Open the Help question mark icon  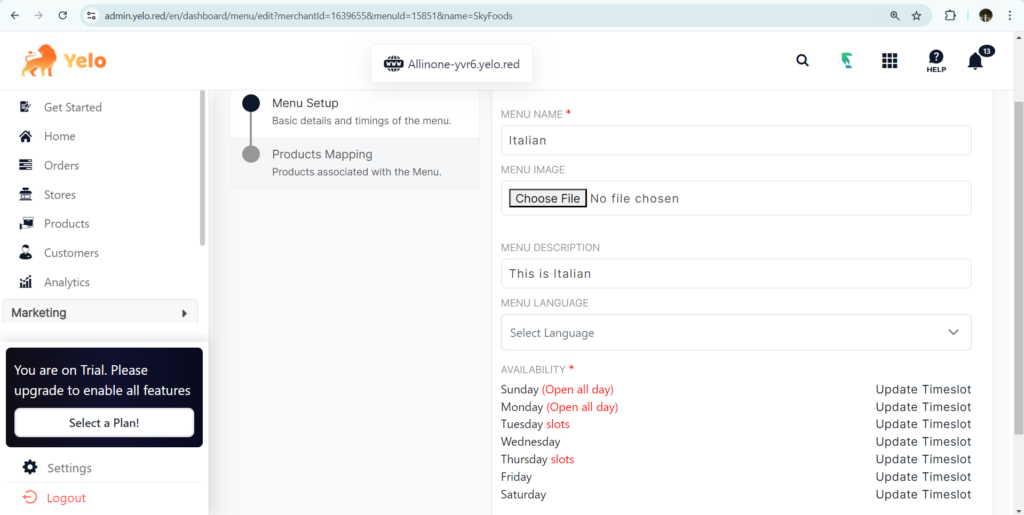pyautogui.click(x=936, y=61)
